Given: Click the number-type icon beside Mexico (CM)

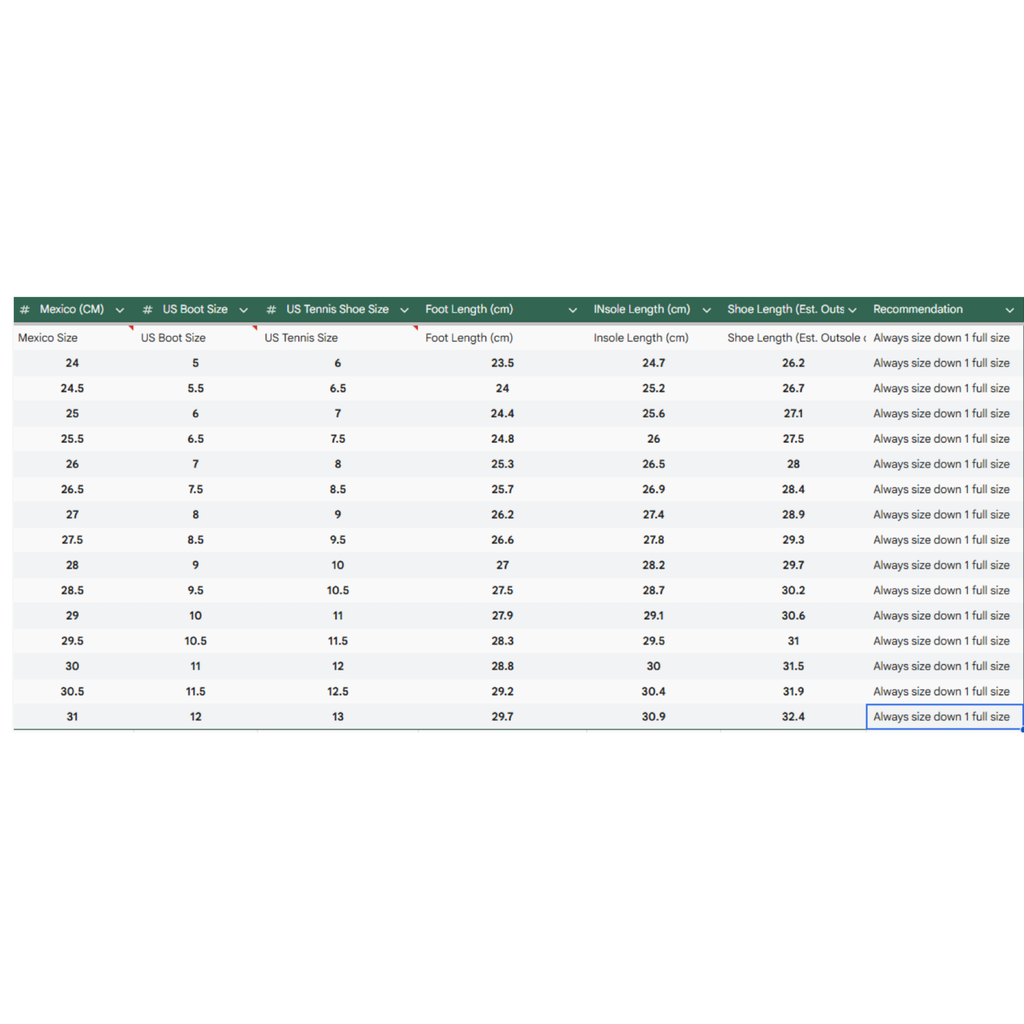Looking at the screenshot, I should [25, 310].
